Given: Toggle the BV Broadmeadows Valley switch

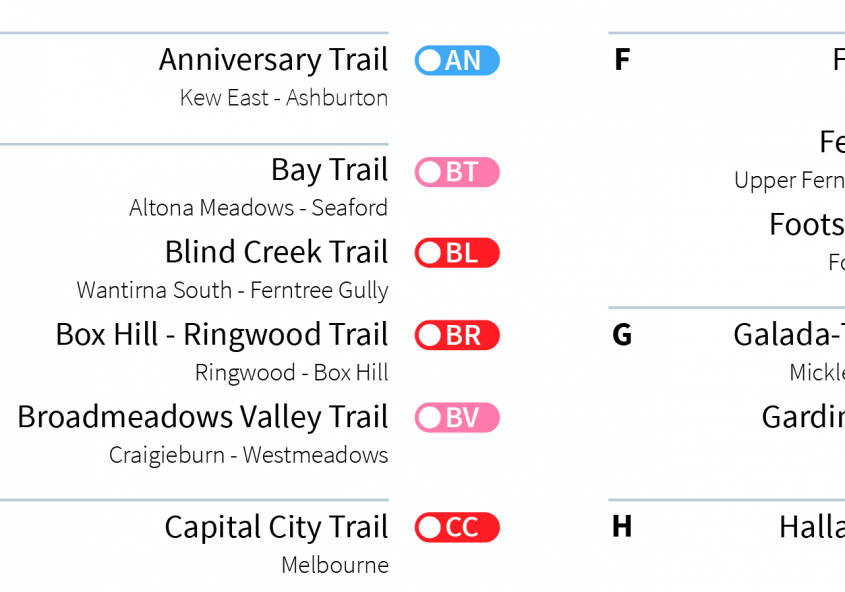Looking at the screenshot, I should click(x=457, y=417).
